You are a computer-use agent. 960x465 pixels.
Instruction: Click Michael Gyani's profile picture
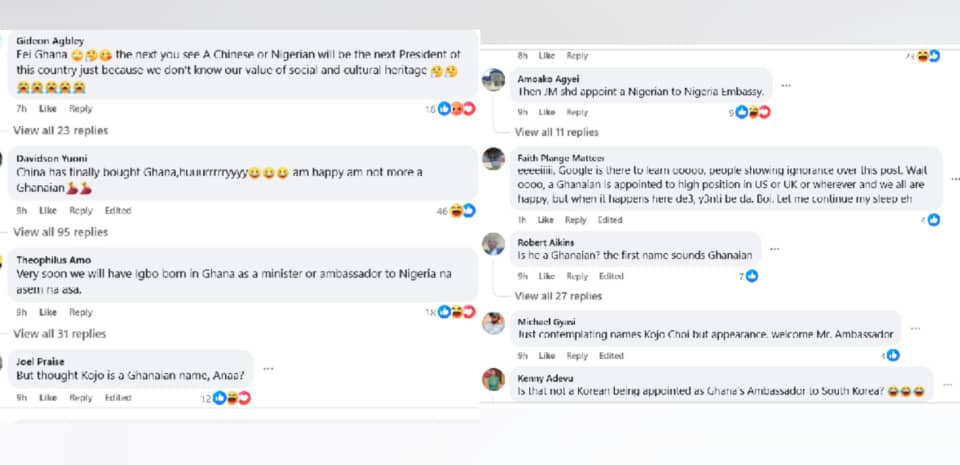click(493, 323)
